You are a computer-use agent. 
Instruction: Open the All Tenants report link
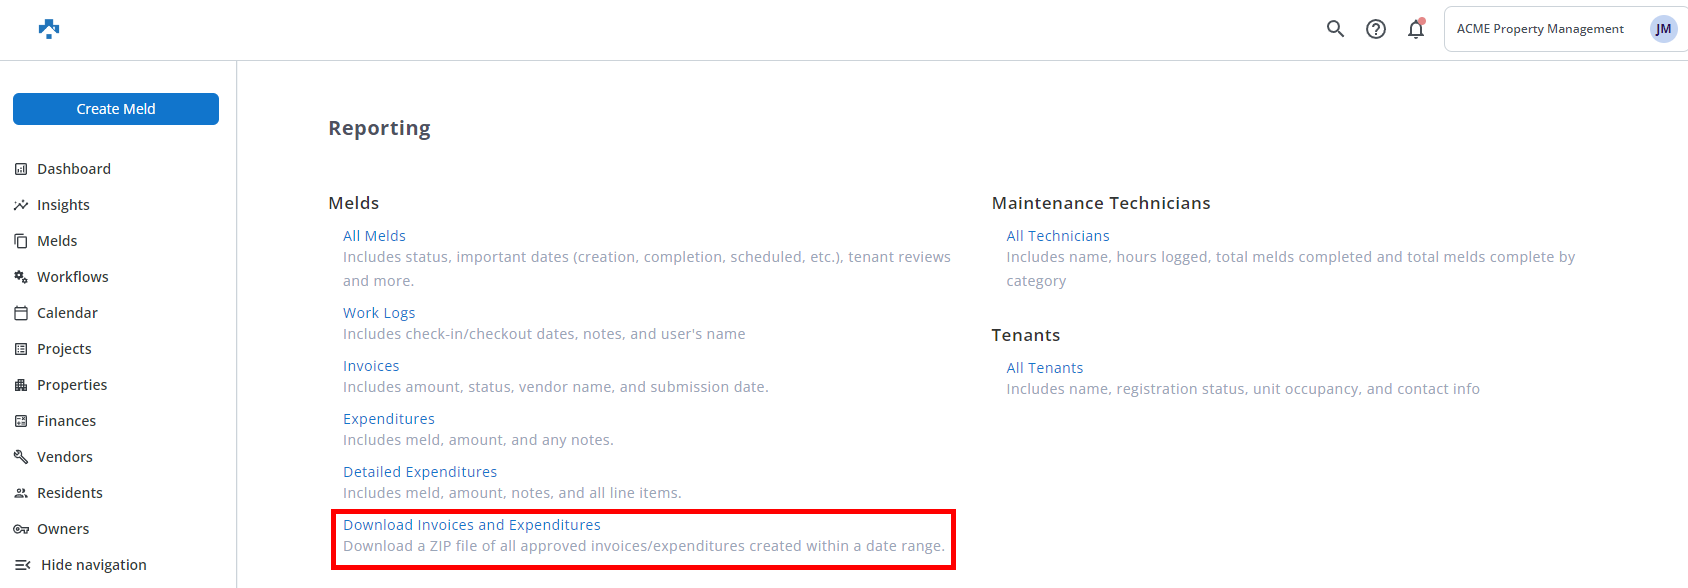(1044, 368)
